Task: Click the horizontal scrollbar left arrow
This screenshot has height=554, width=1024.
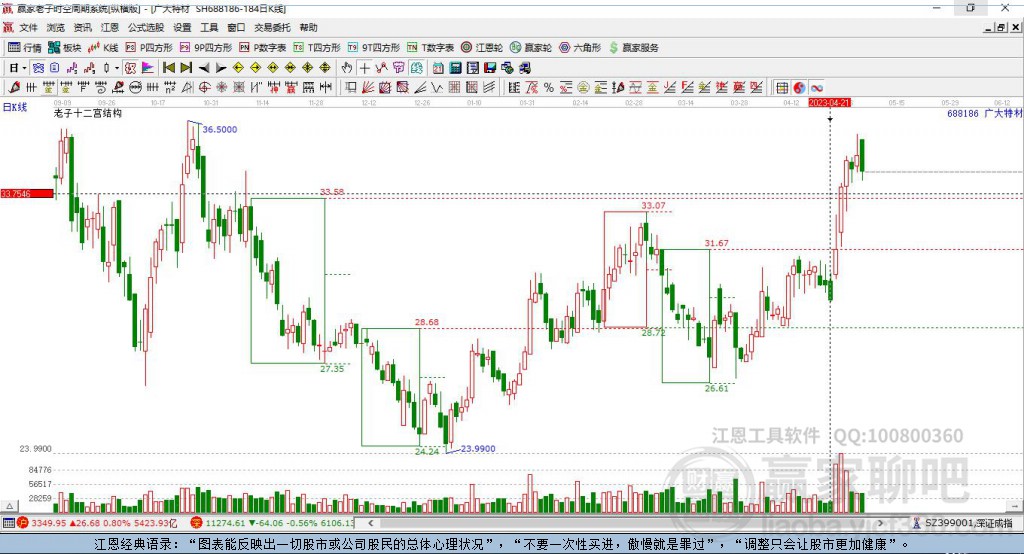Action: click(x=371, y=523)
